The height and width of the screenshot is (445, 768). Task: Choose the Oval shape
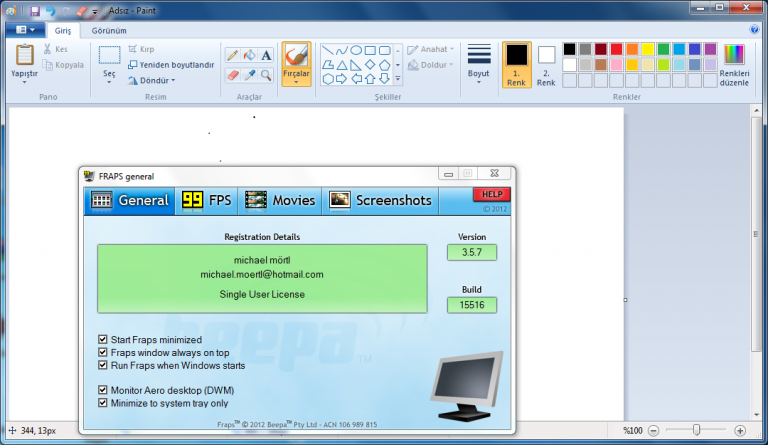click(x=356, y=50)
